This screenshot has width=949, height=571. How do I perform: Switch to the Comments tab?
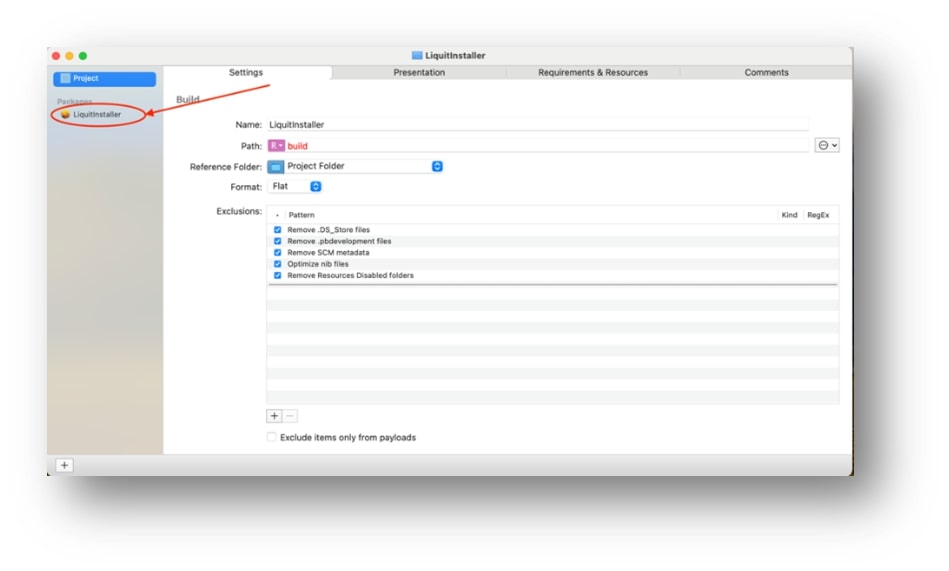tap(766, 73)
